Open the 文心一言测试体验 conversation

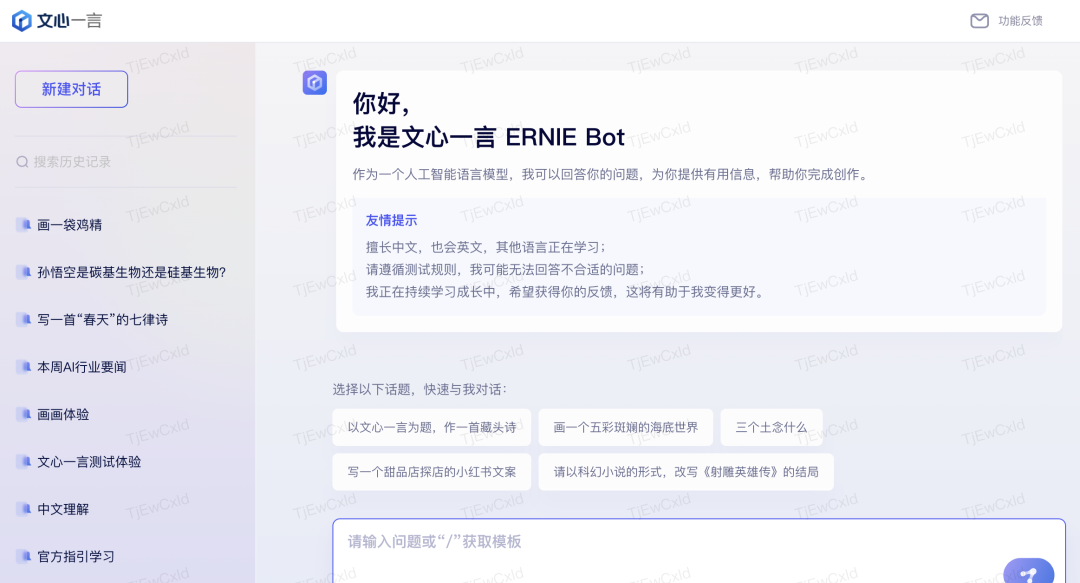(x=89, y=462)
